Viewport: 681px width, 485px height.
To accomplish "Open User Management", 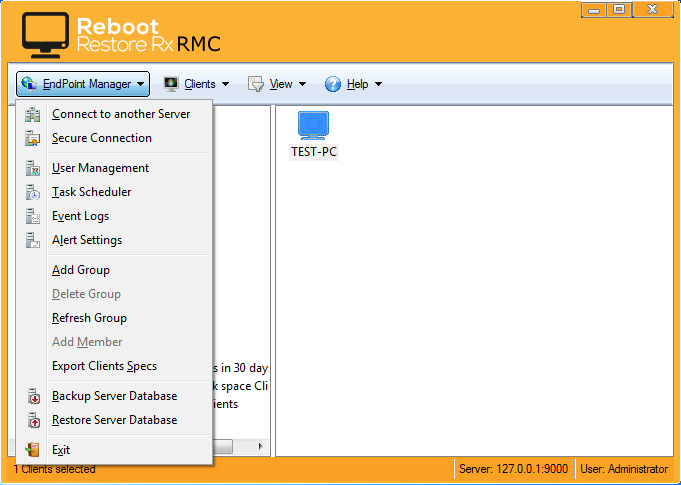I will (114, 168).
